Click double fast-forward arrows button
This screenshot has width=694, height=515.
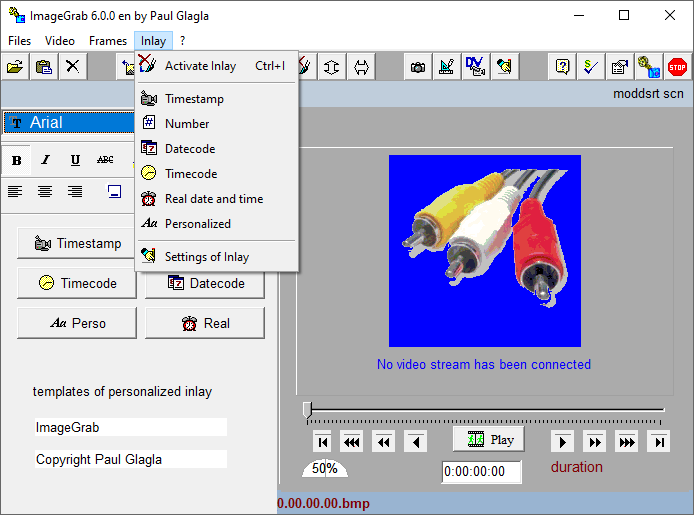click(595, 442)
